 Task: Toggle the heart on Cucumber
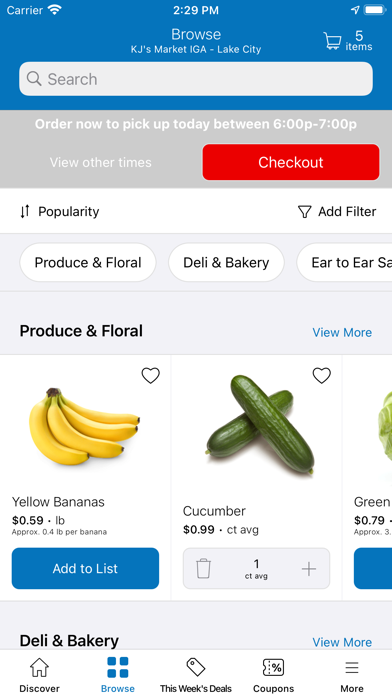click(321, 376)
